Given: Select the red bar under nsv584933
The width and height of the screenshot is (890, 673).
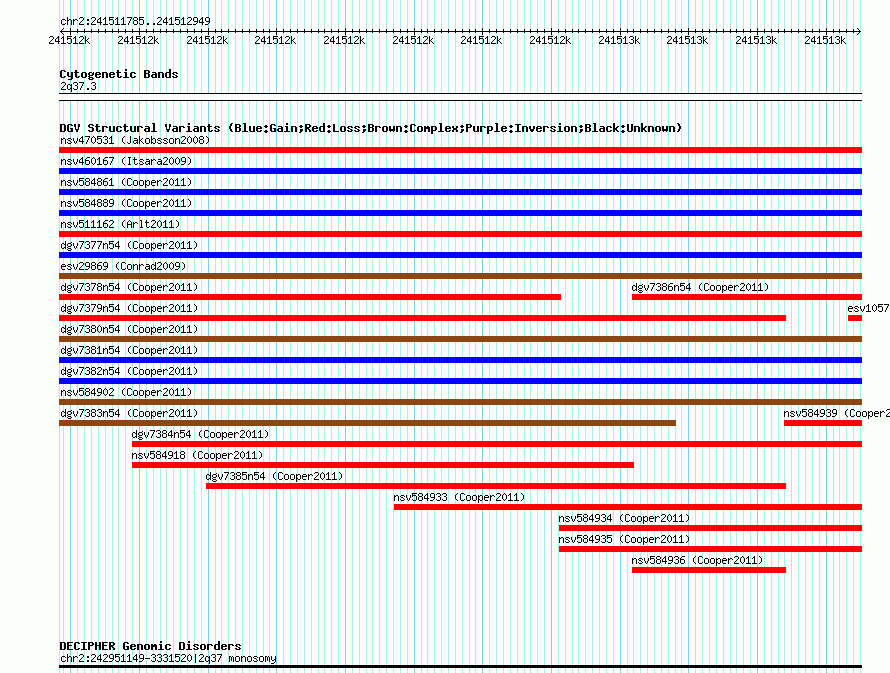Looking at the screenshot, I should point(628,507).
